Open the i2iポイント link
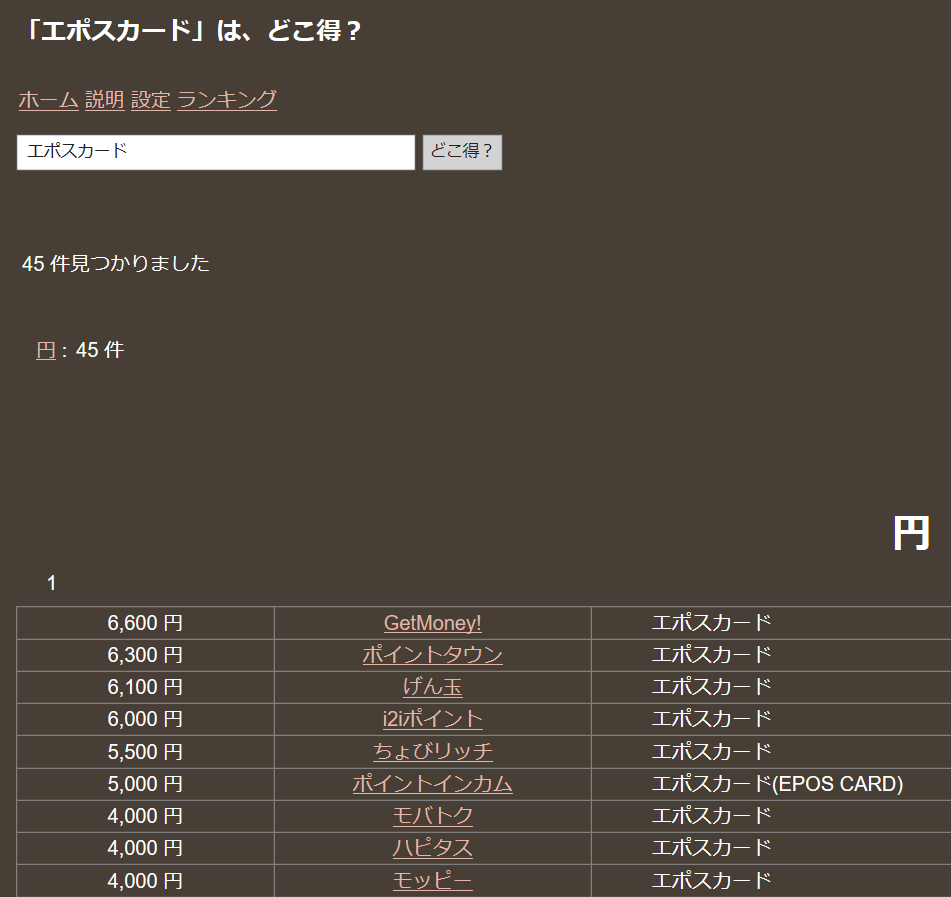The width and height of the screenshot is (951, 897). pyautogui.click(x=432, y=719)
